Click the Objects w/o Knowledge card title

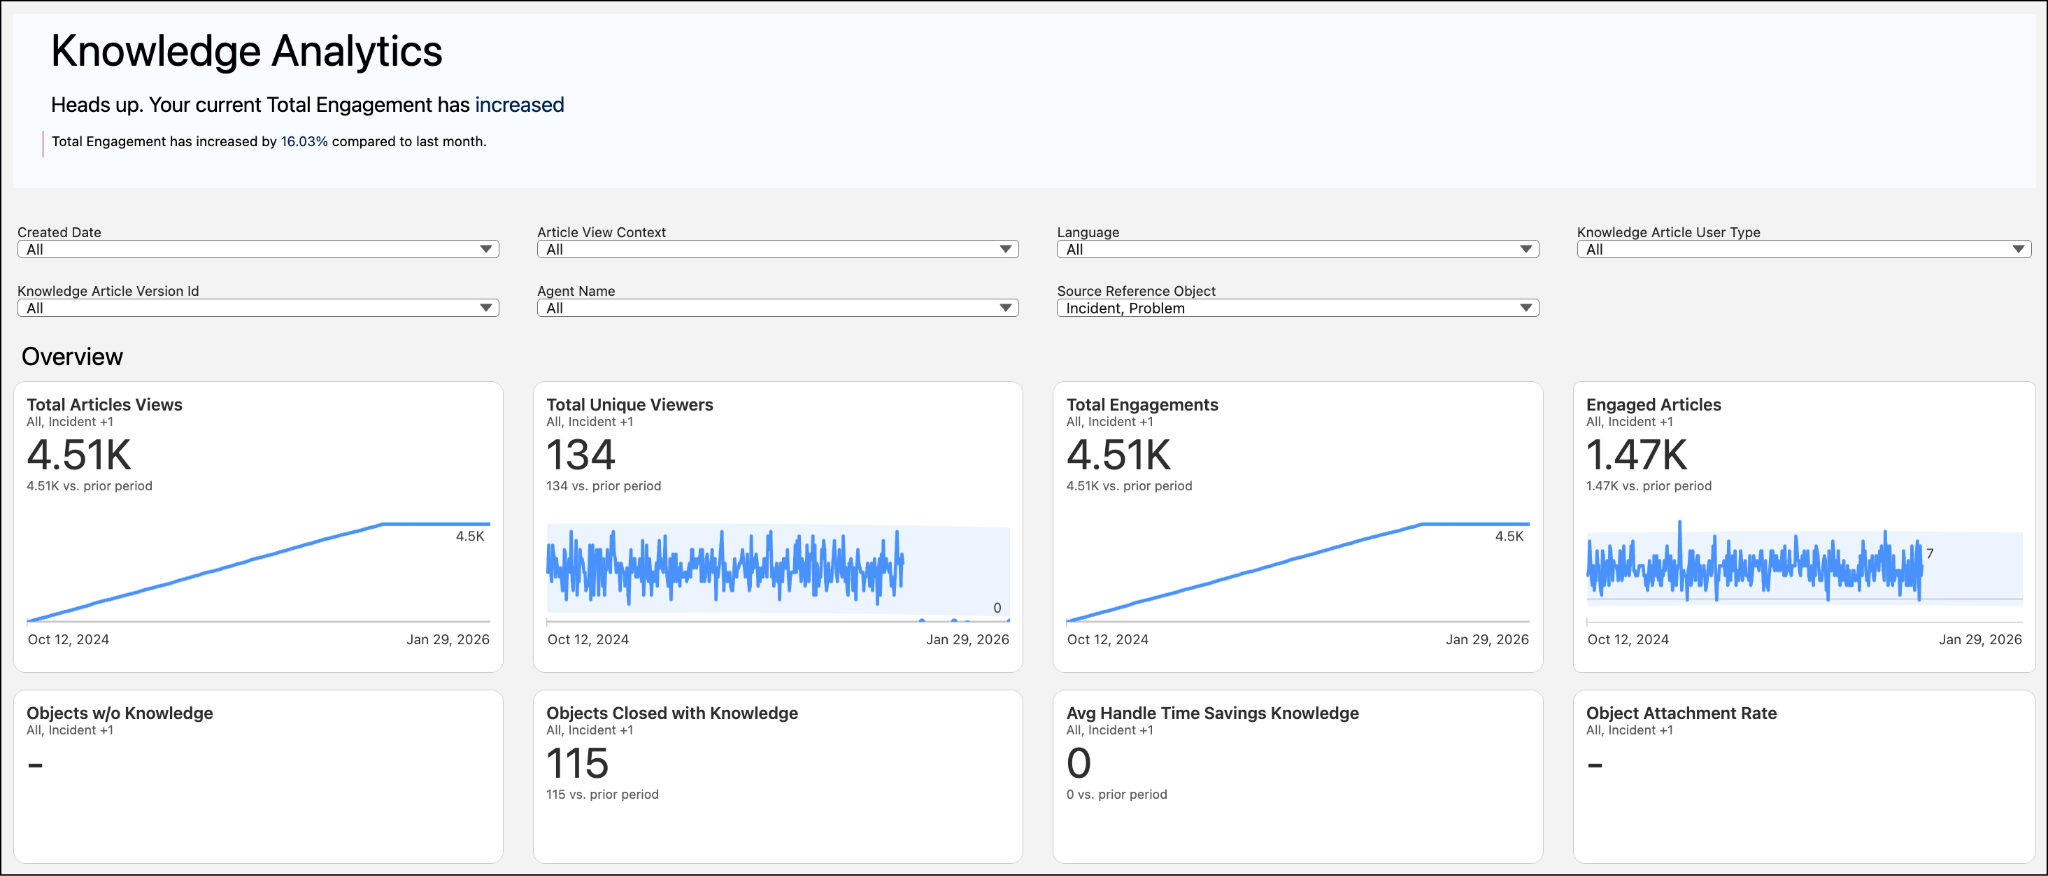[x=120, y=713]
